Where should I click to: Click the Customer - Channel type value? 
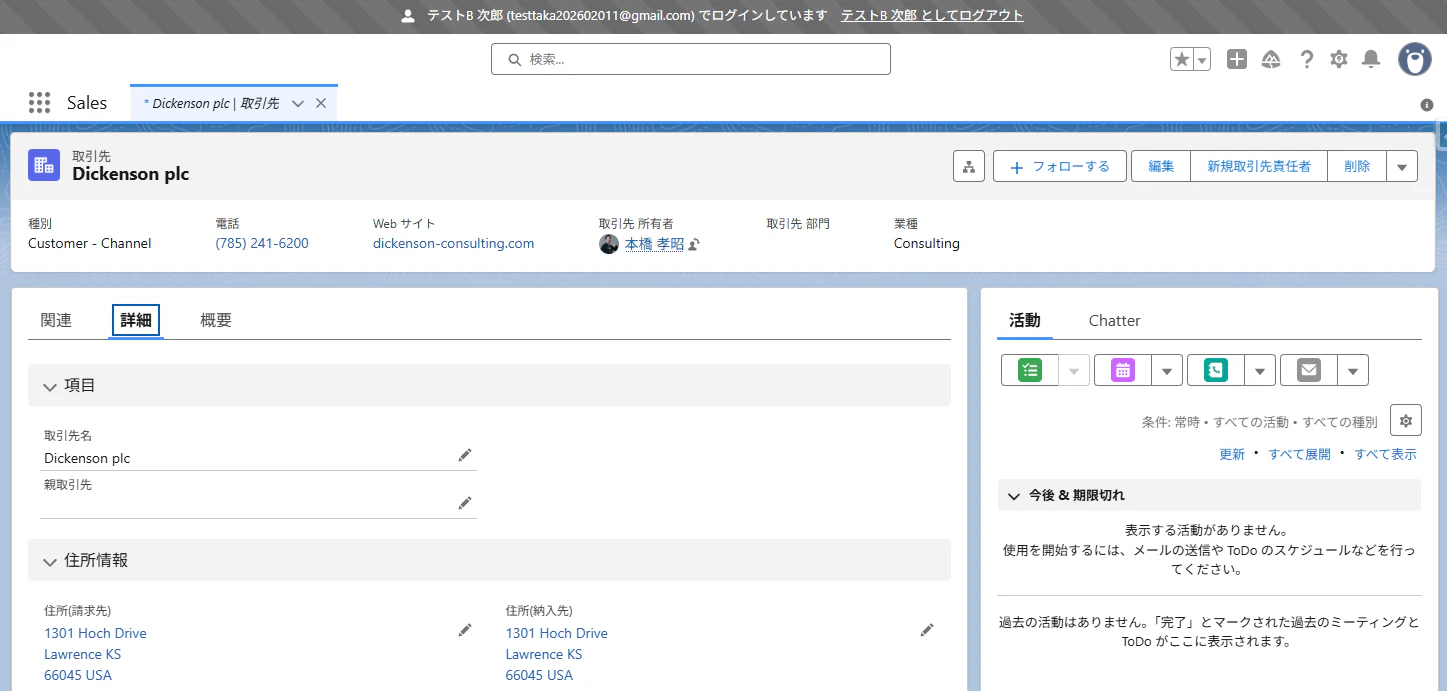tap(90, 243)
